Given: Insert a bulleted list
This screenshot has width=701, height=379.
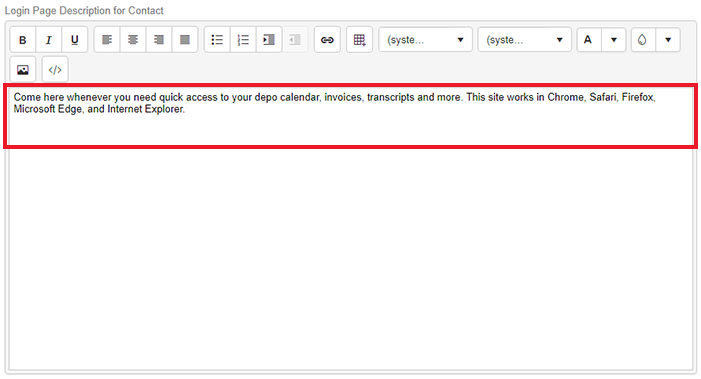Looking at the screenshot, I should 217,40.
